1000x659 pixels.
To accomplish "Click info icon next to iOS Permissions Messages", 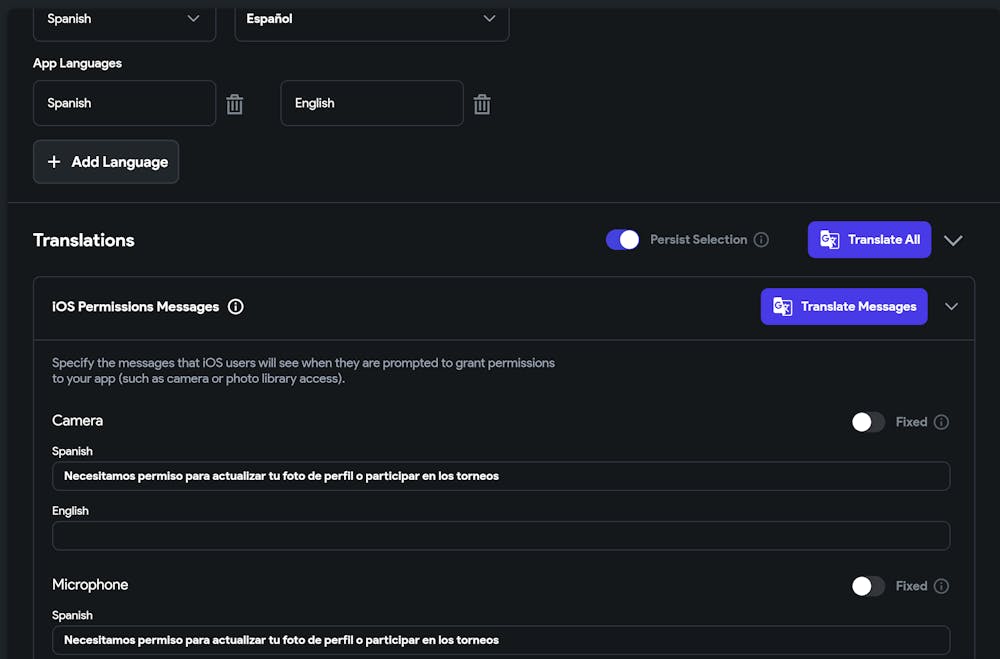I will point(236,307).
